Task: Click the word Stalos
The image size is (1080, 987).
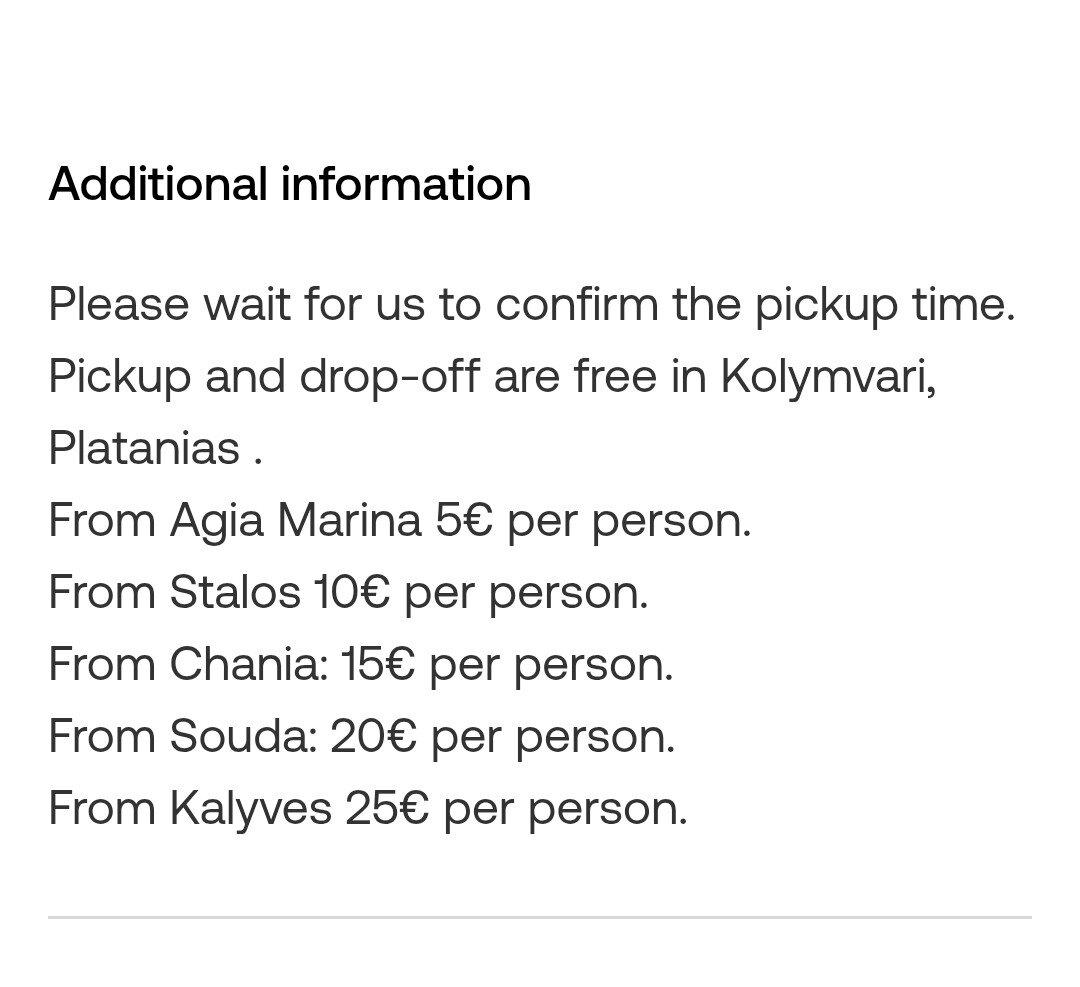Action: [x=235, y=592]
